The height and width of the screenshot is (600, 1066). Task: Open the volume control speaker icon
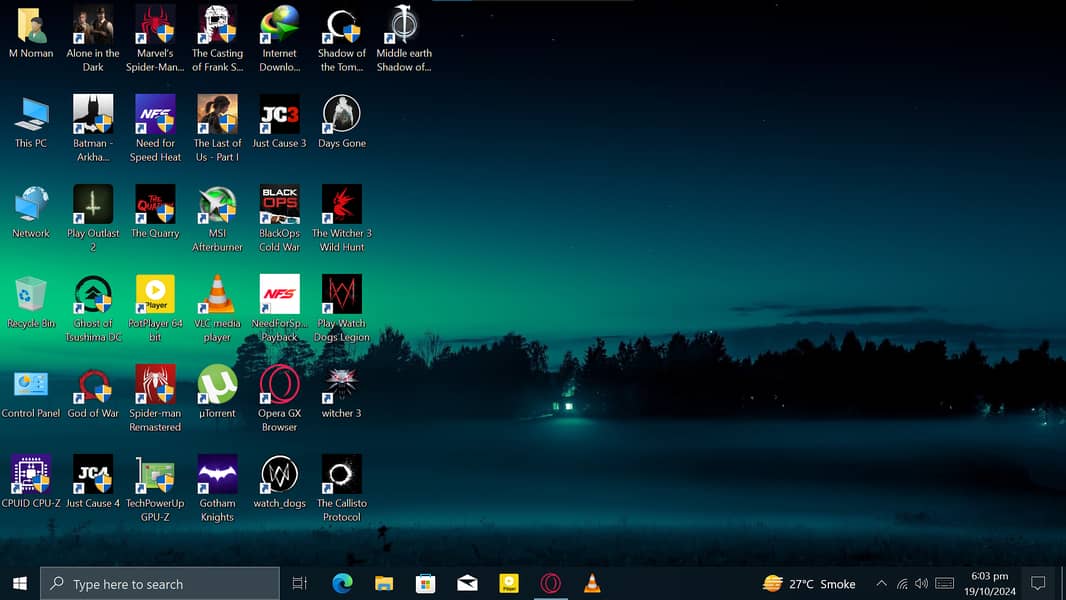921,584
